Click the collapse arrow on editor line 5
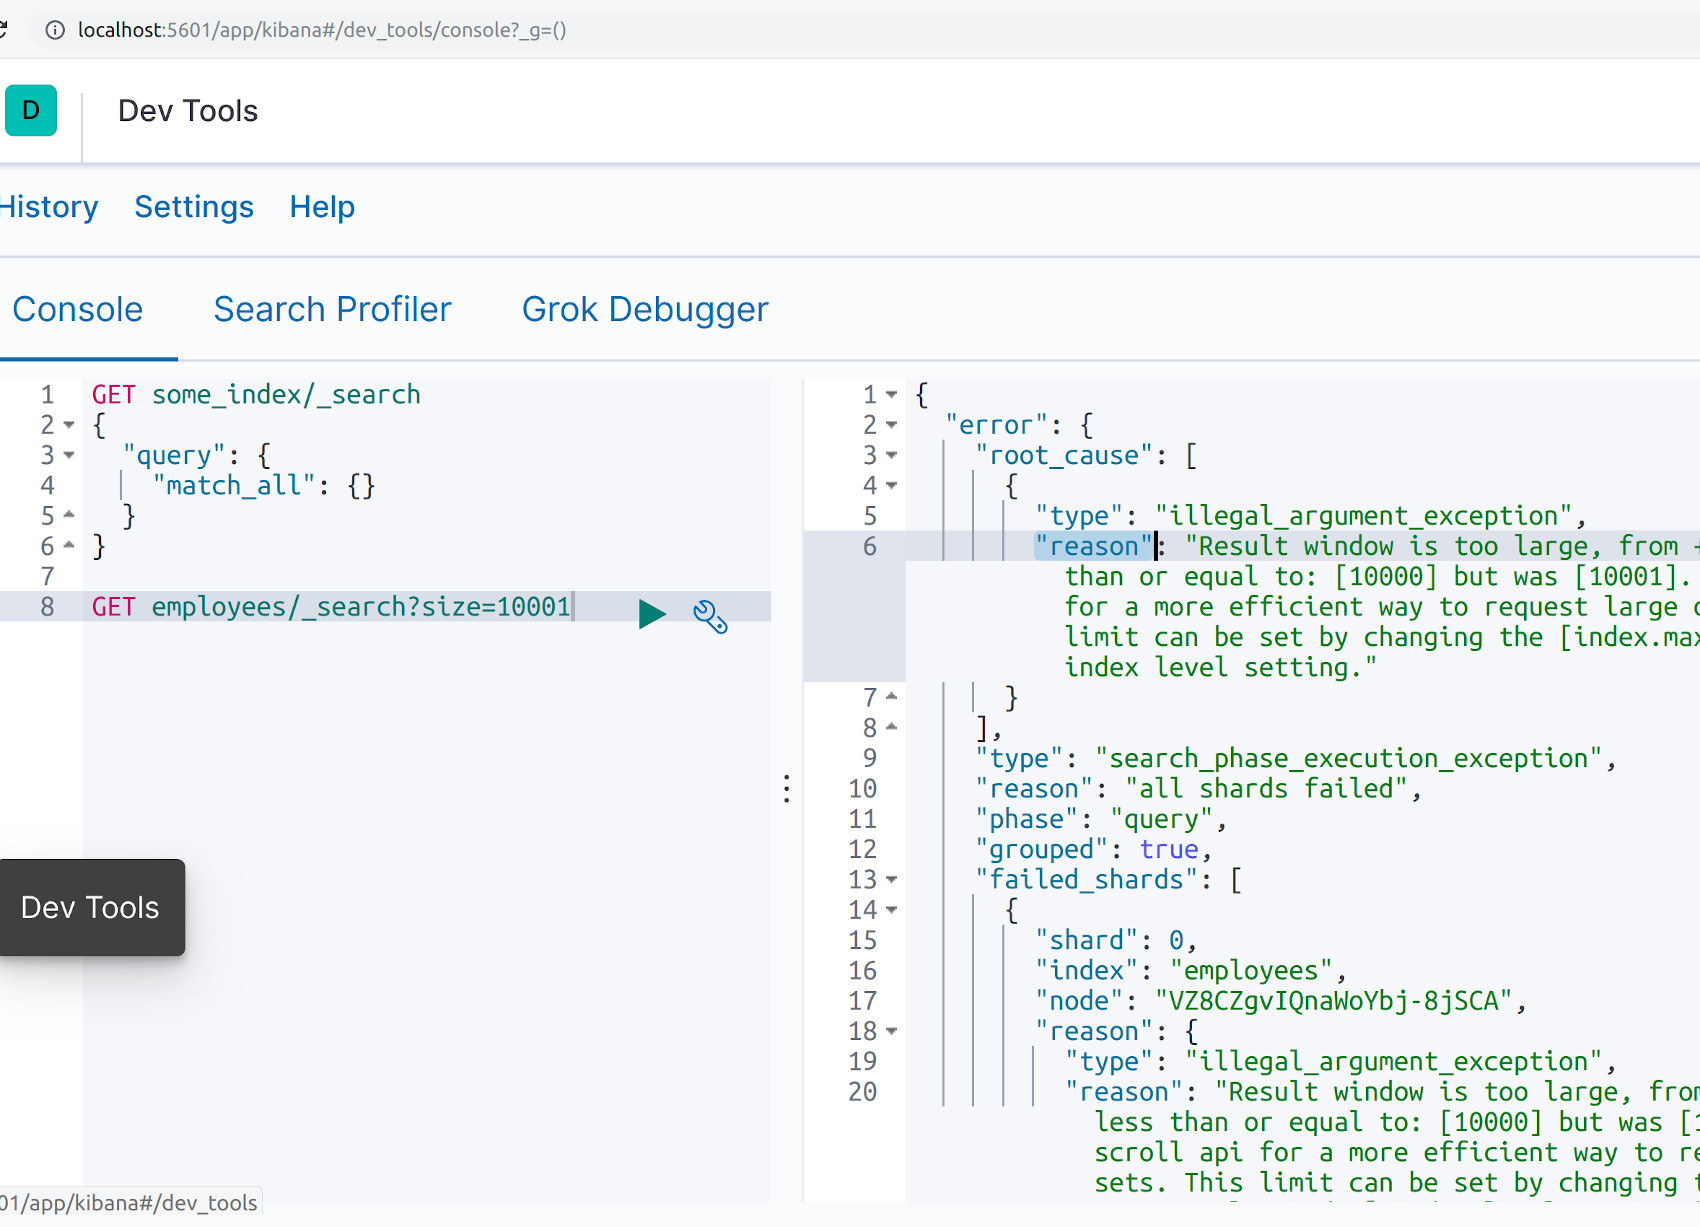Image resolution: width=1700 pixels, height=1227 pixels. 67,514
